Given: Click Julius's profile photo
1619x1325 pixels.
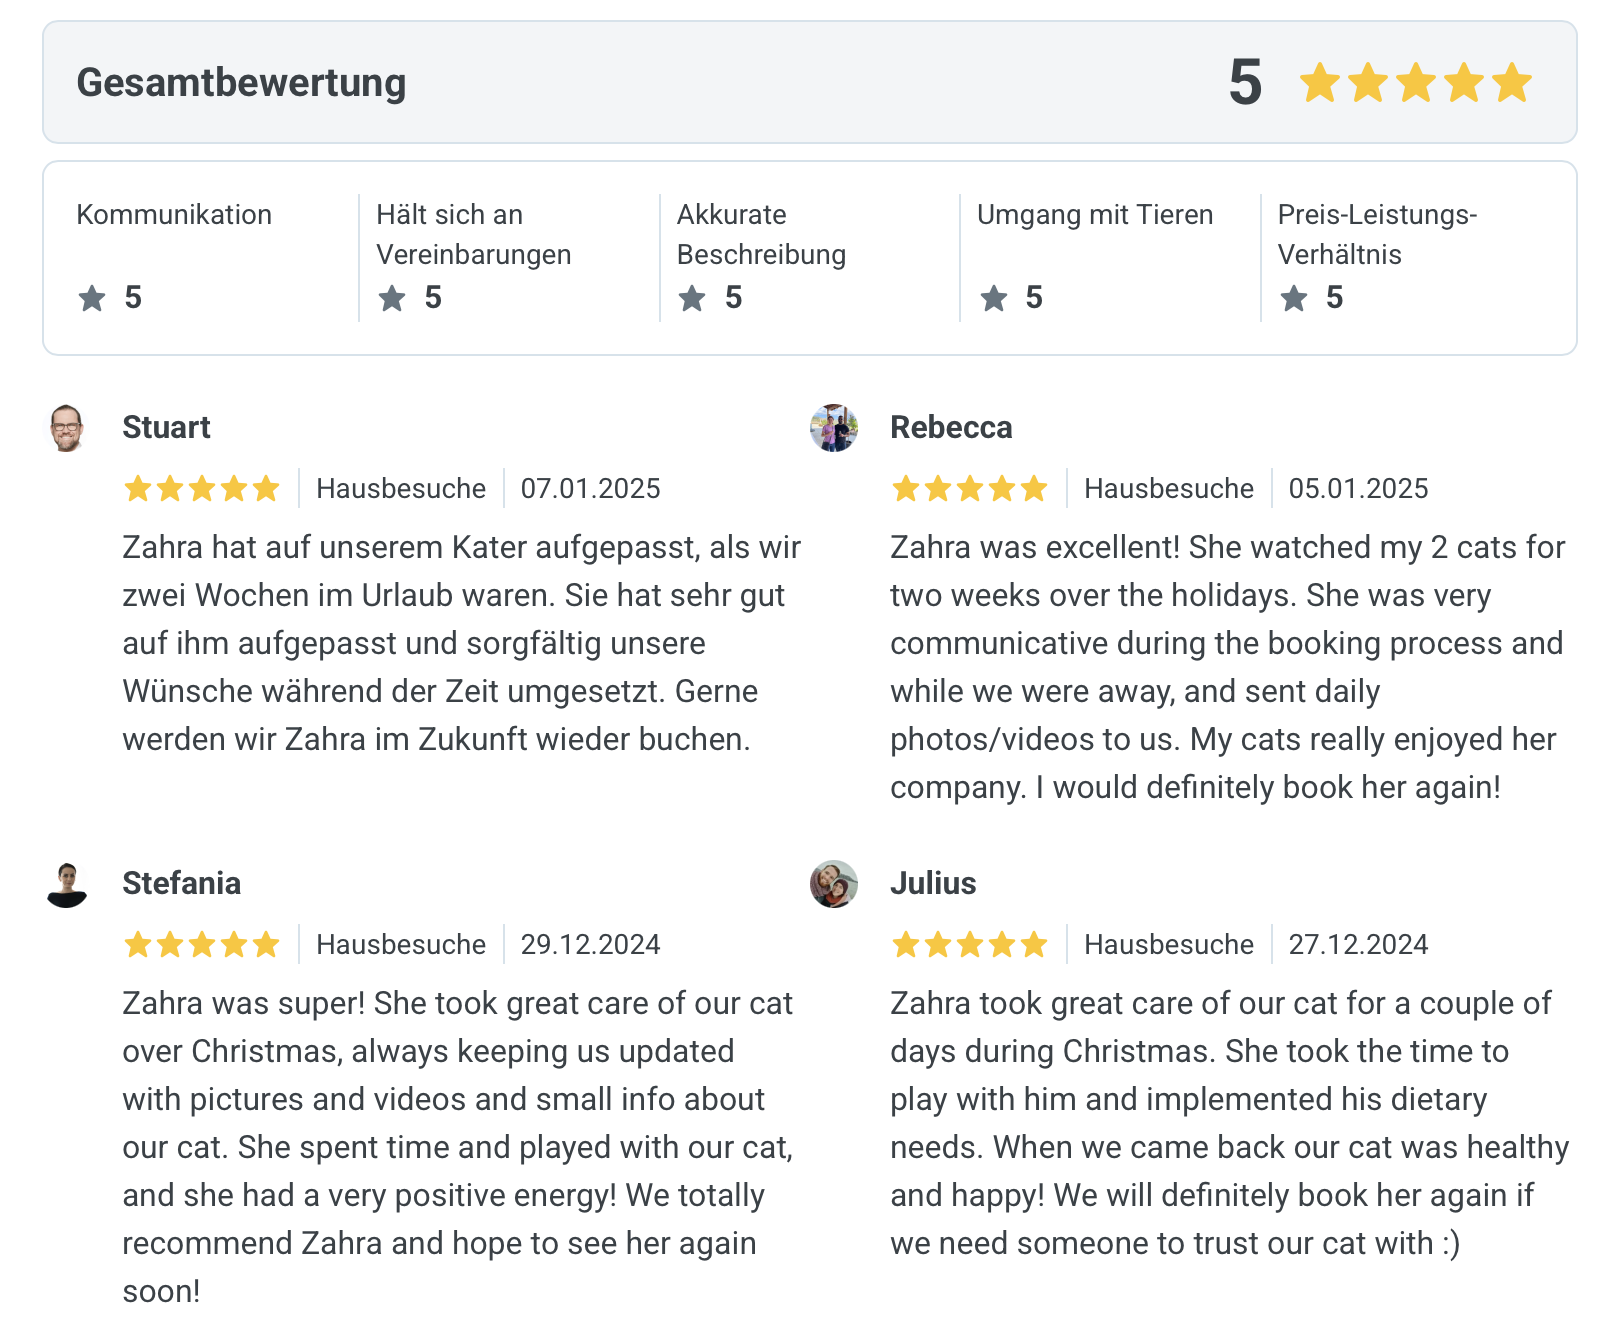Looking at the screenshot, I should tap(834, 885).
